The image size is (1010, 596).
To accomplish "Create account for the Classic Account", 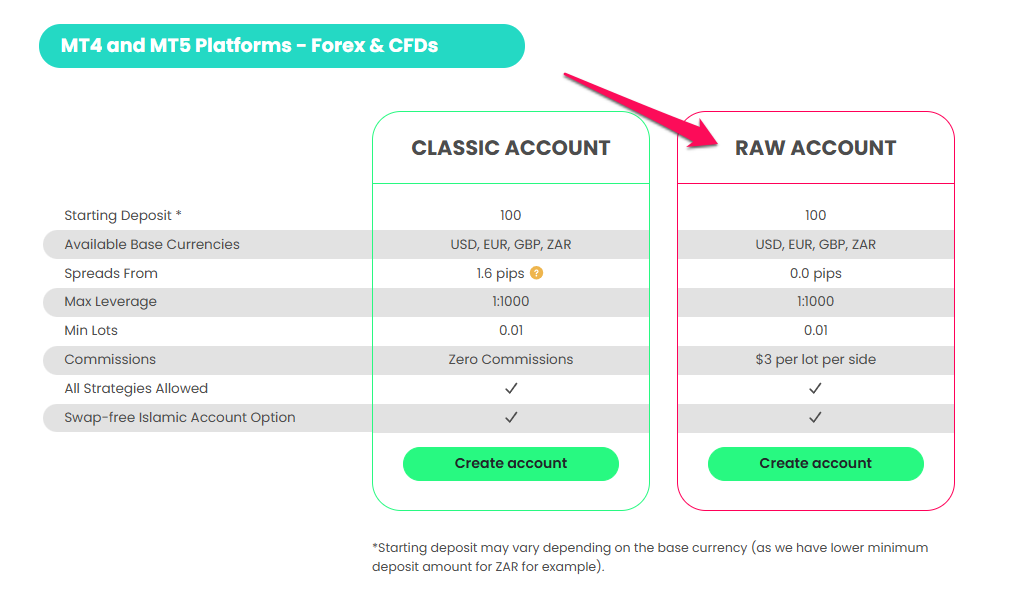I will [x=511, y=463].
